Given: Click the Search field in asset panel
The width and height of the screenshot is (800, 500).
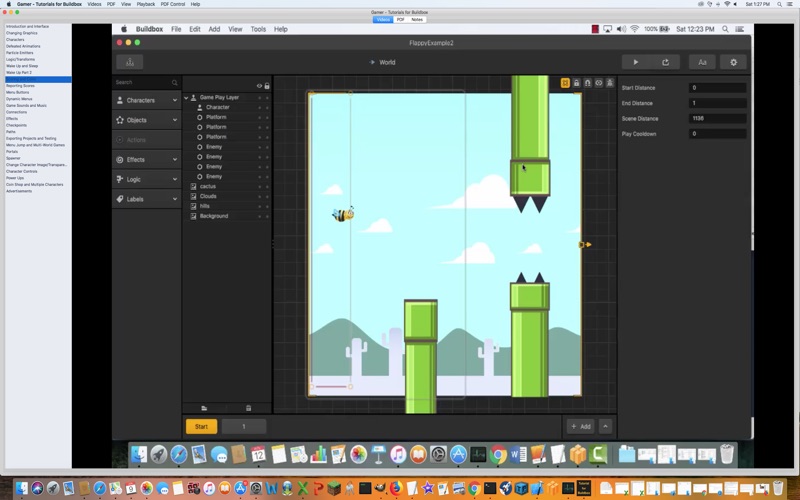Looking at the screenshot, I should [x=146, y=82].
